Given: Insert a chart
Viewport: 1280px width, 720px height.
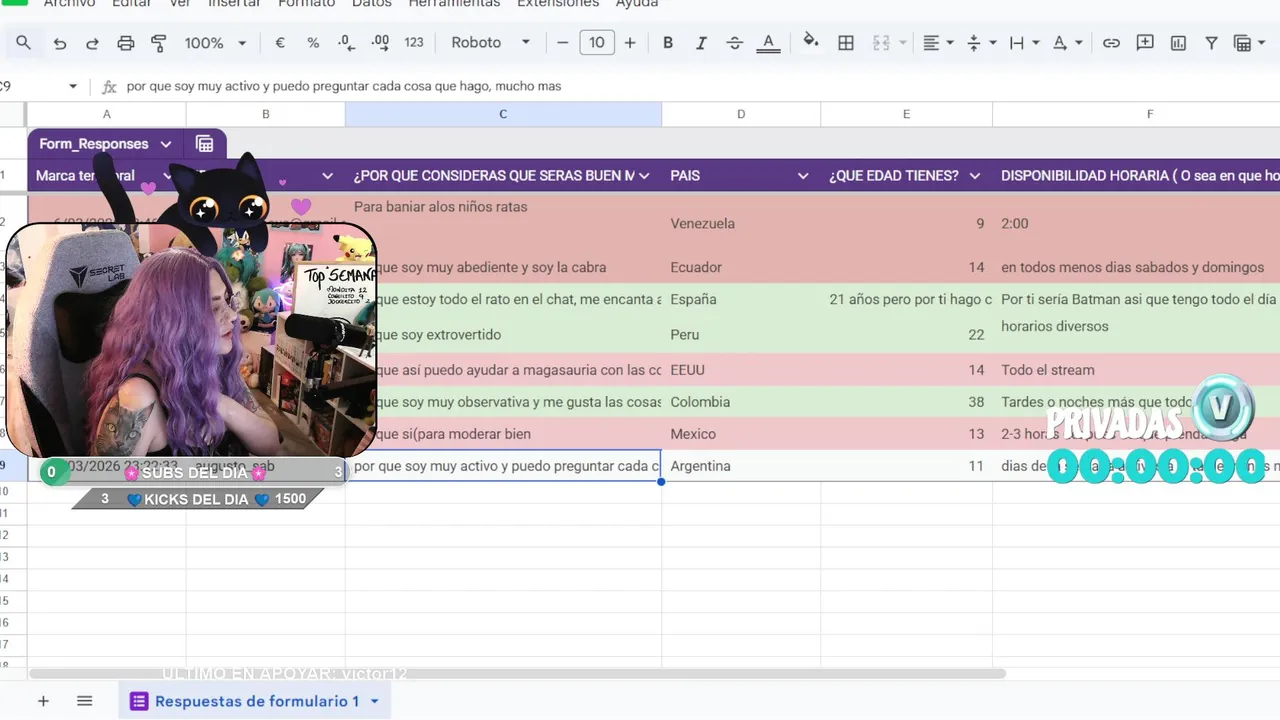Looking at the screenshot, I should coord(1178,43).
